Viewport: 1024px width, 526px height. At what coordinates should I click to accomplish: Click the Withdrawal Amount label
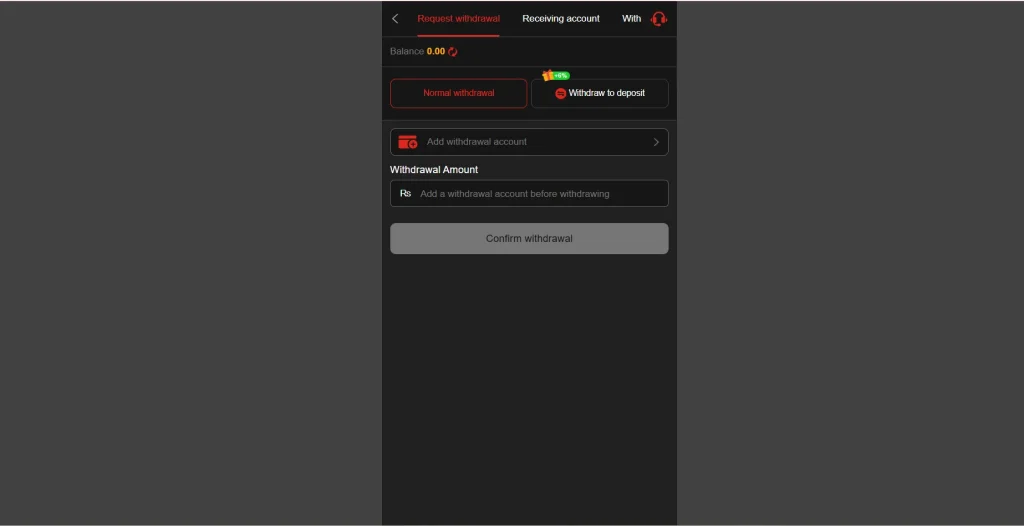[434, 169]
